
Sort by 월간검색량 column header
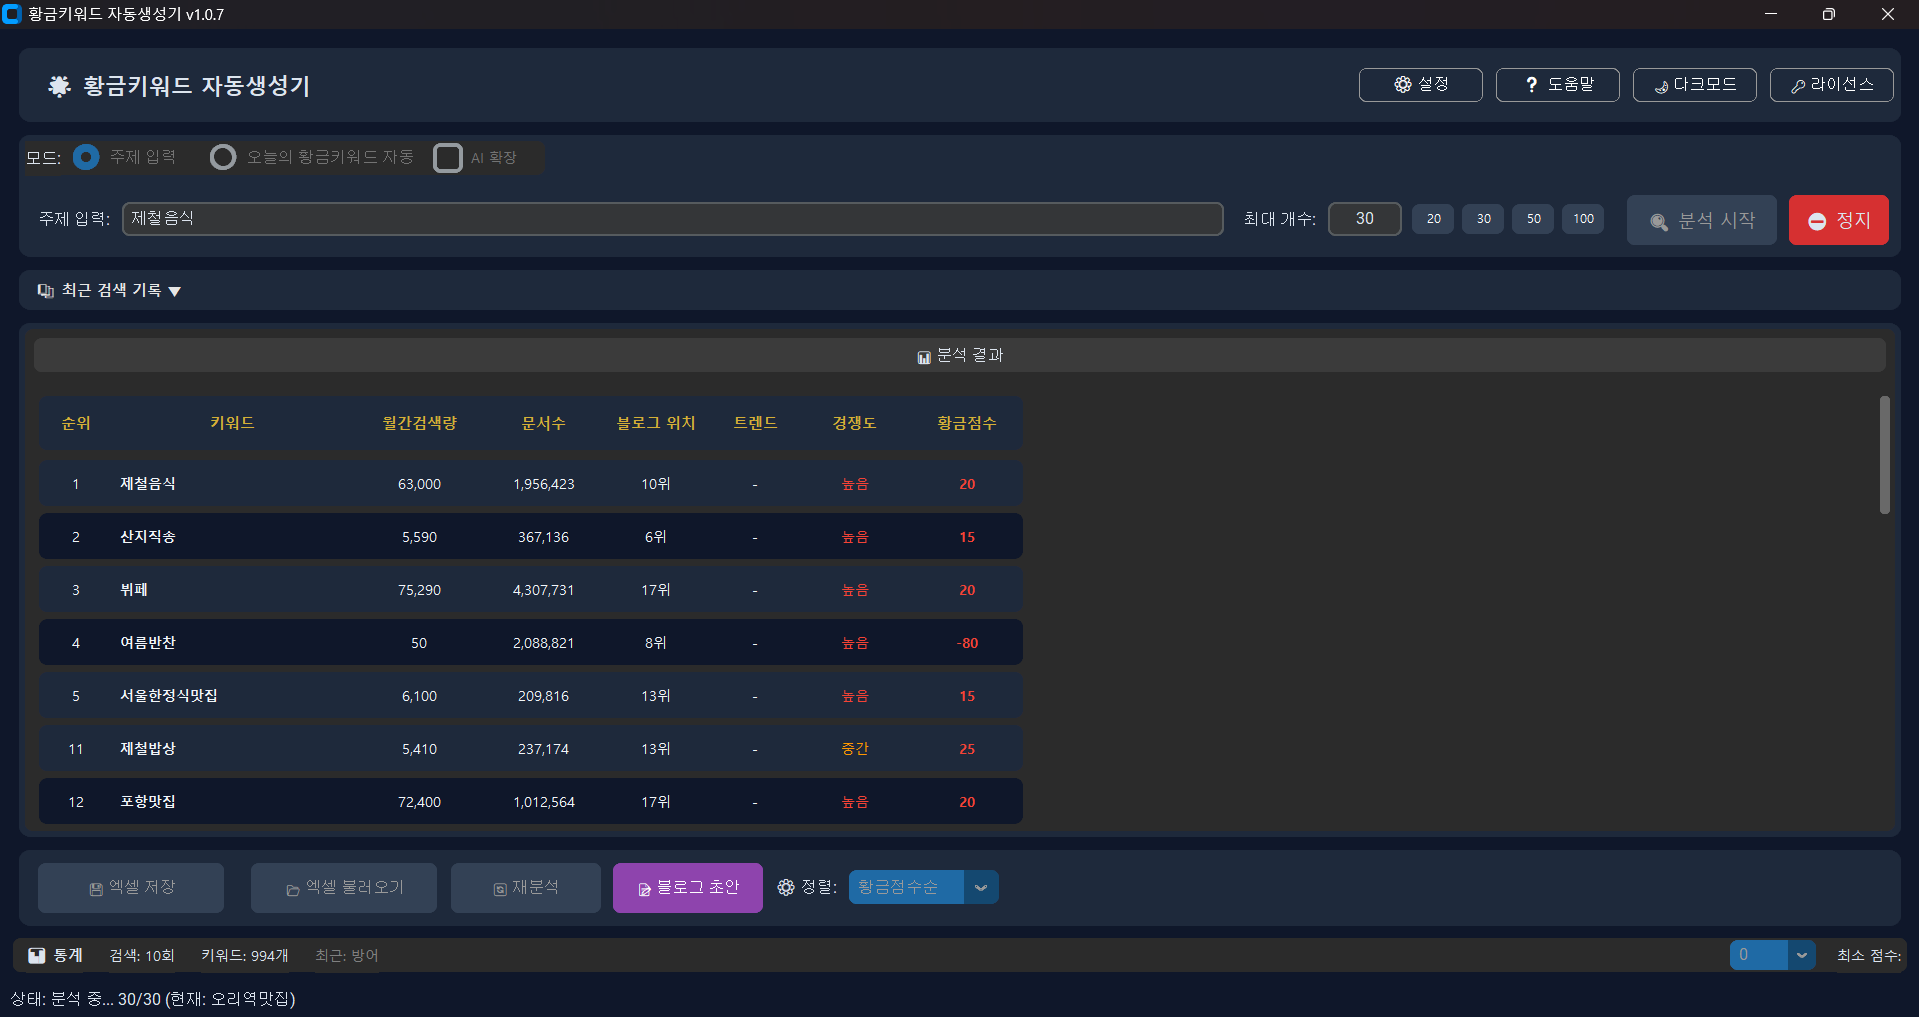[419, 423]
